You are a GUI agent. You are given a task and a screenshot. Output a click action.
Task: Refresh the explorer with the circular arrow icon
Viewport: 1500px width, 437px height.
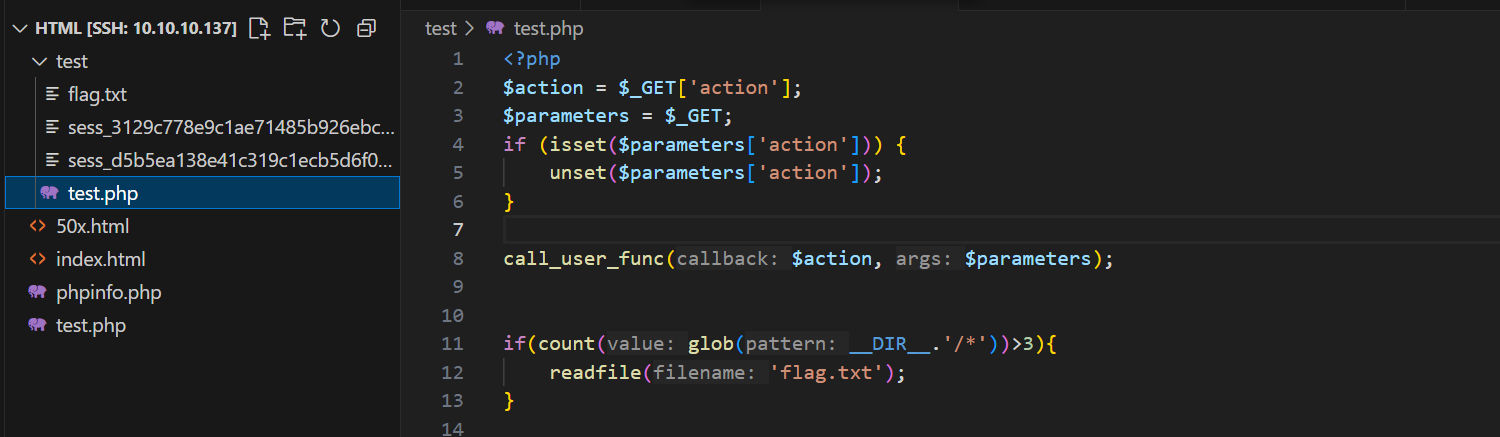click(330, 28)
